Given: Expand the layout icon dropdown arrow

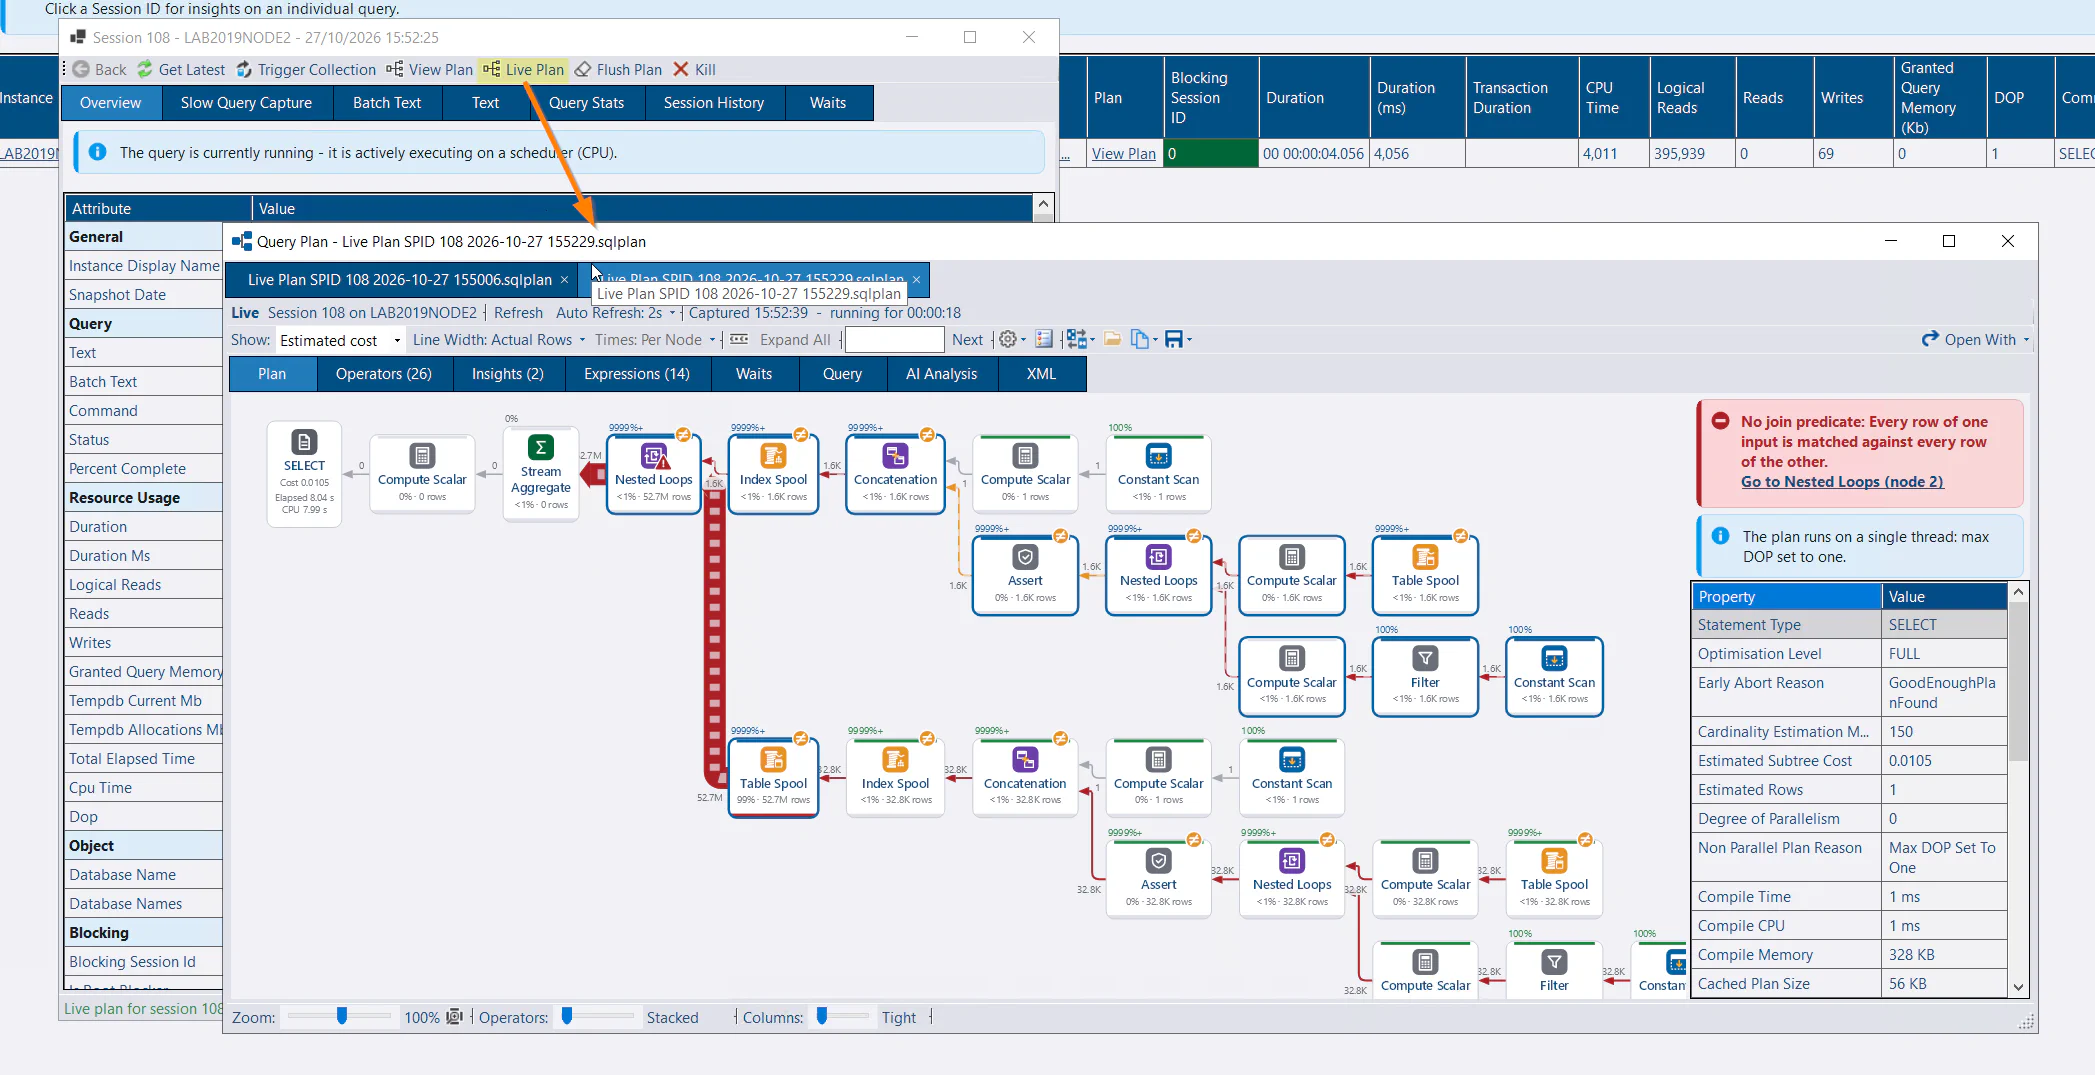Looking at the screenshot, I should 1092,341.
